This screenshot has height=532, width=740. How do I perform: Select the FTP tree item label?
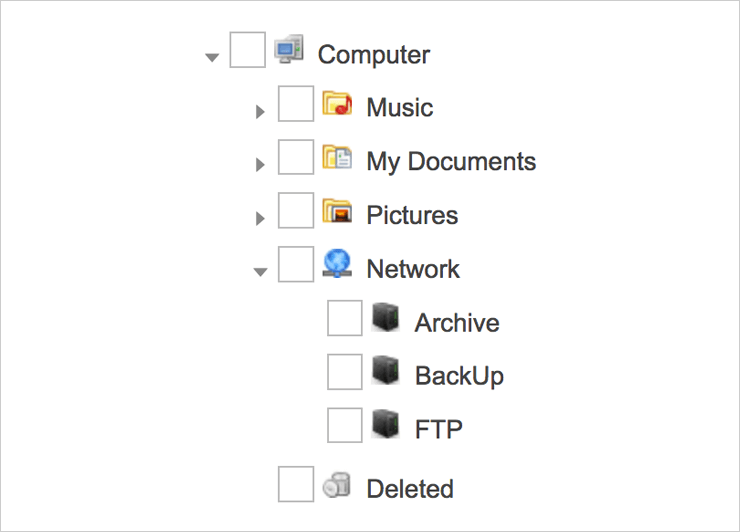coord(438,429)
